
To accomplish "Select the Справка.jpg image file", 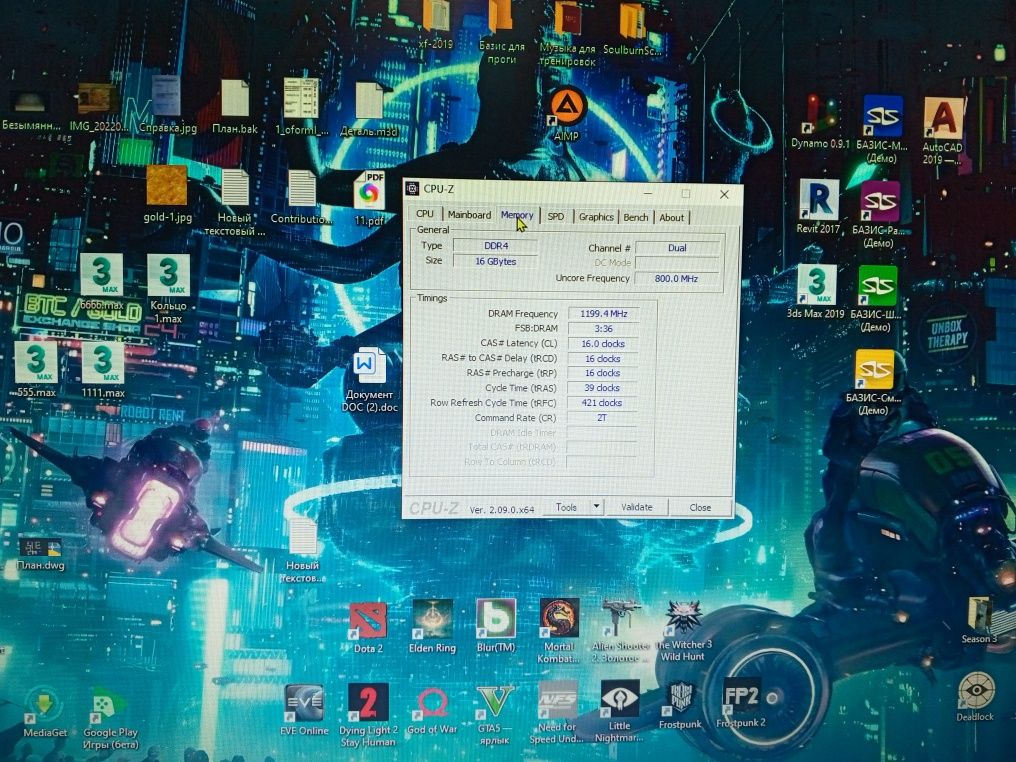I will click(x=167, y=104).
